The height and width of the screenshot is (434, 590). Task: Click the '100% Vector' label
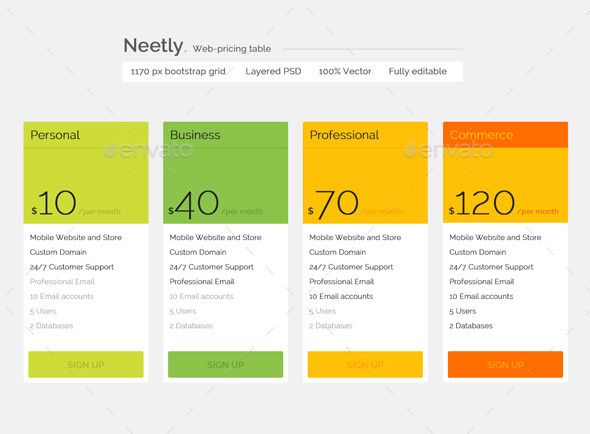(x=345, y=71)
